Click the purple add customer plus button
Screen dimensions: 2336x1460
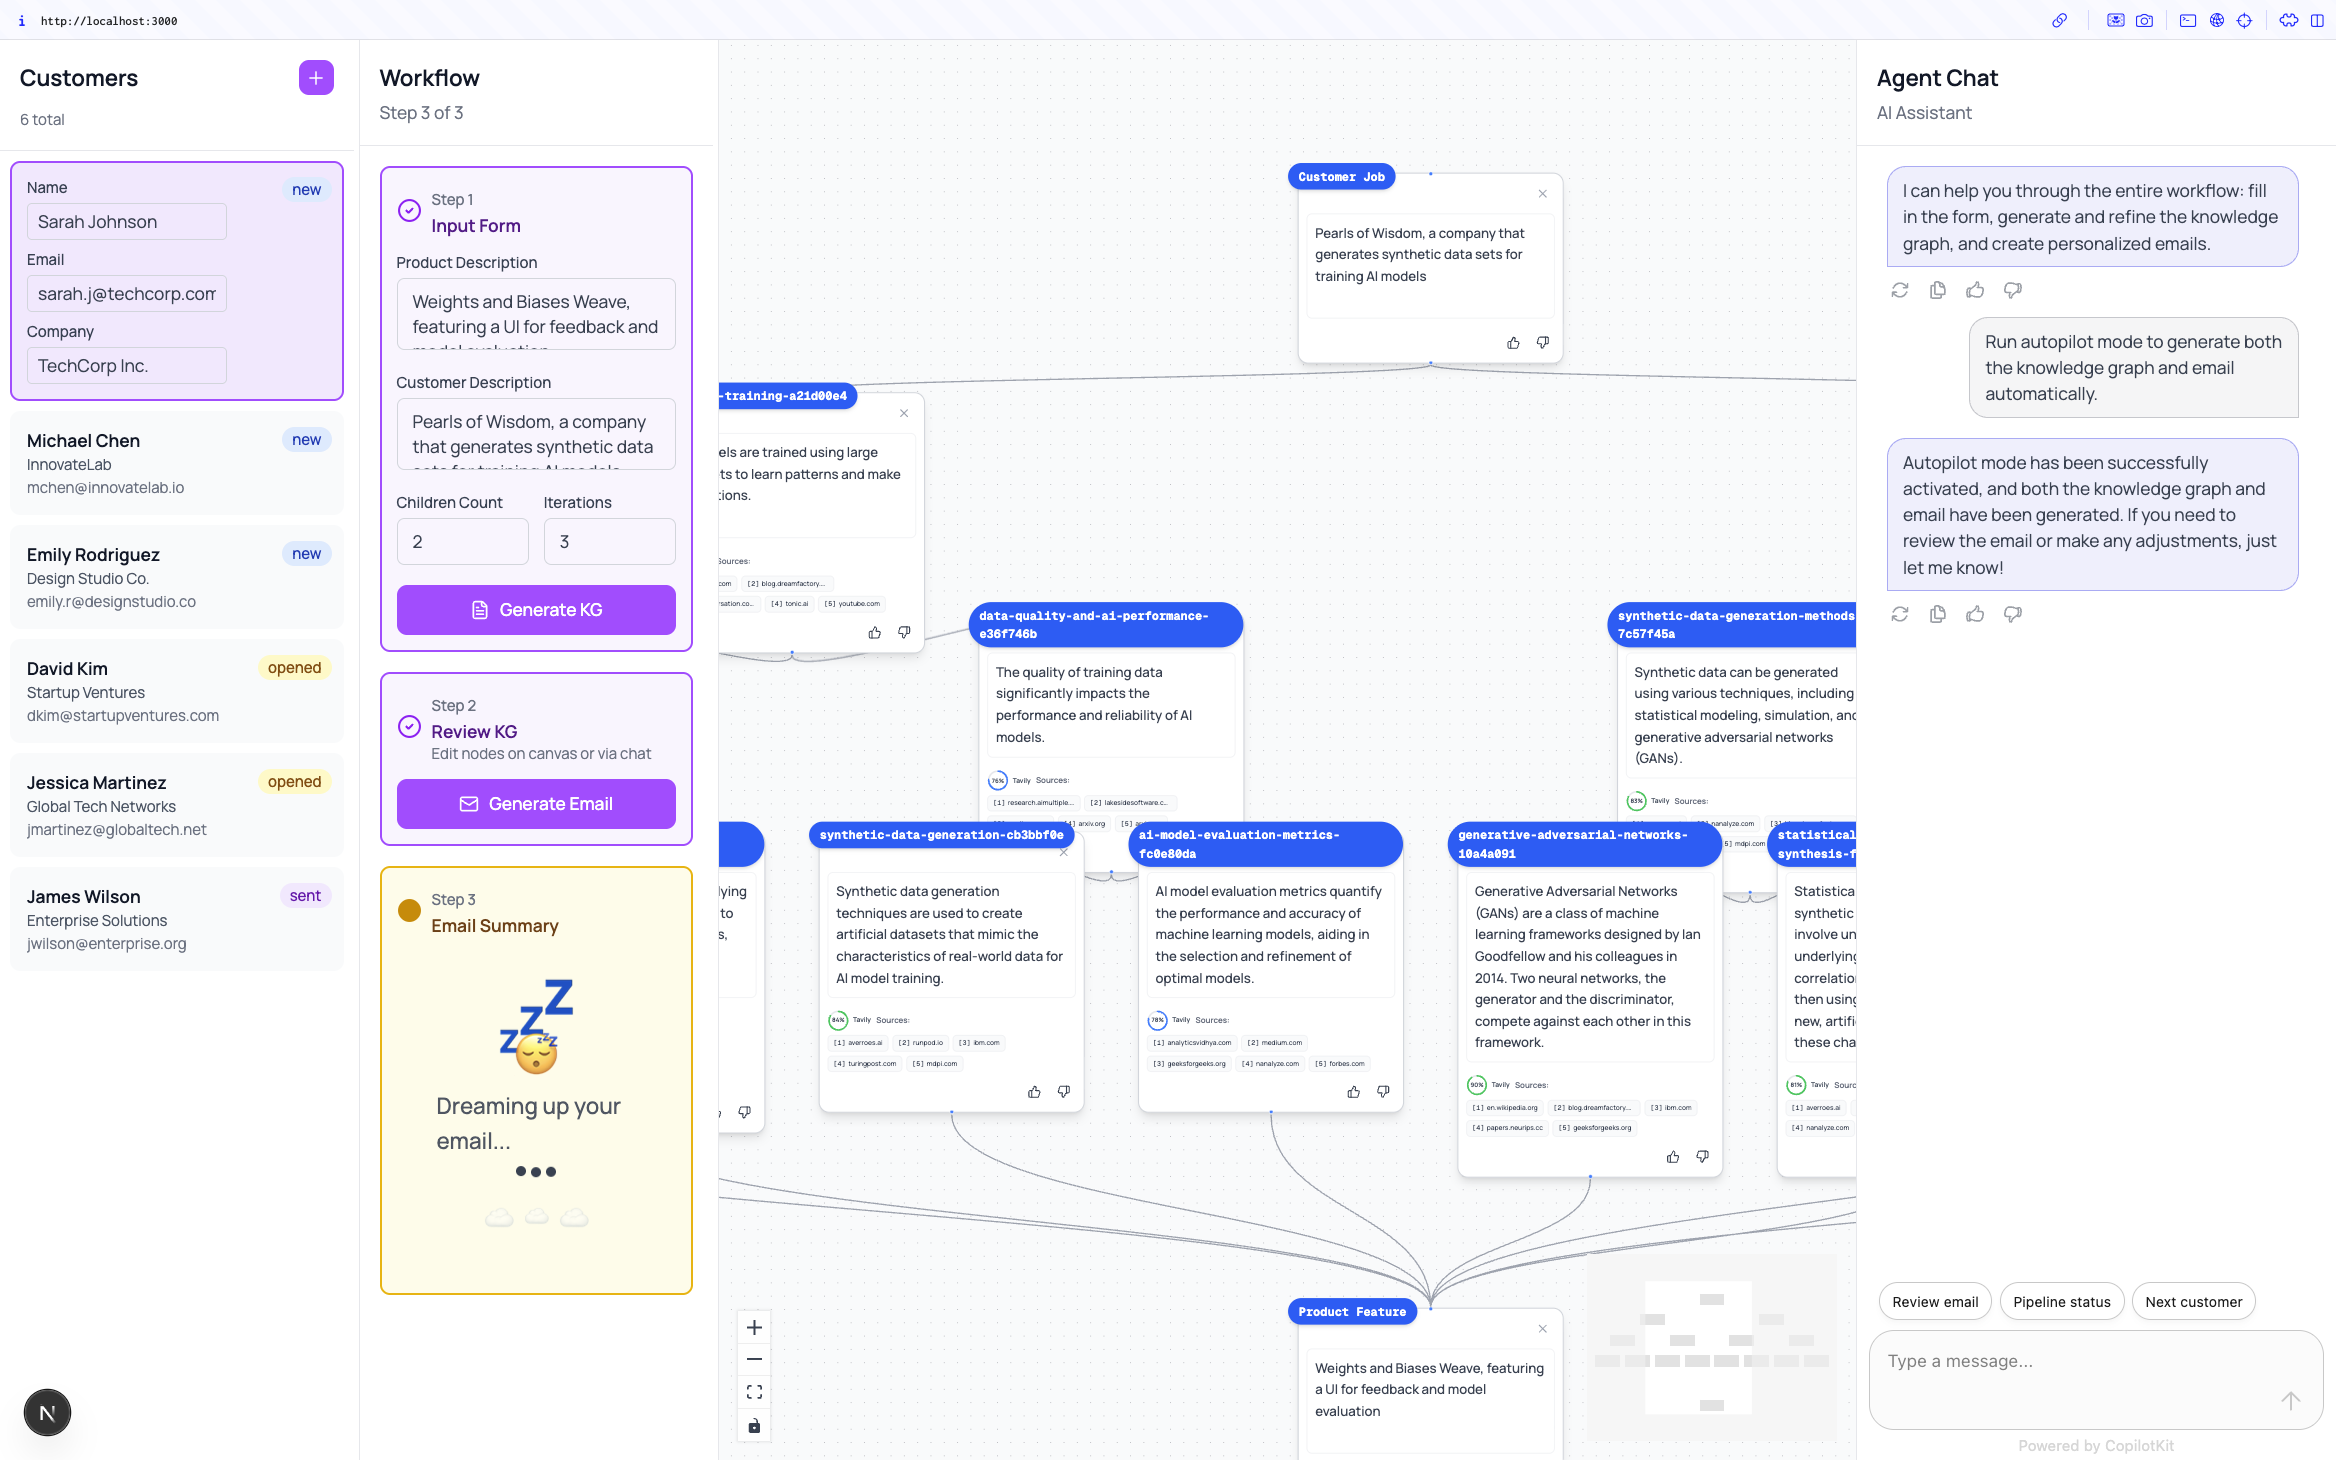tap(316, 78)
